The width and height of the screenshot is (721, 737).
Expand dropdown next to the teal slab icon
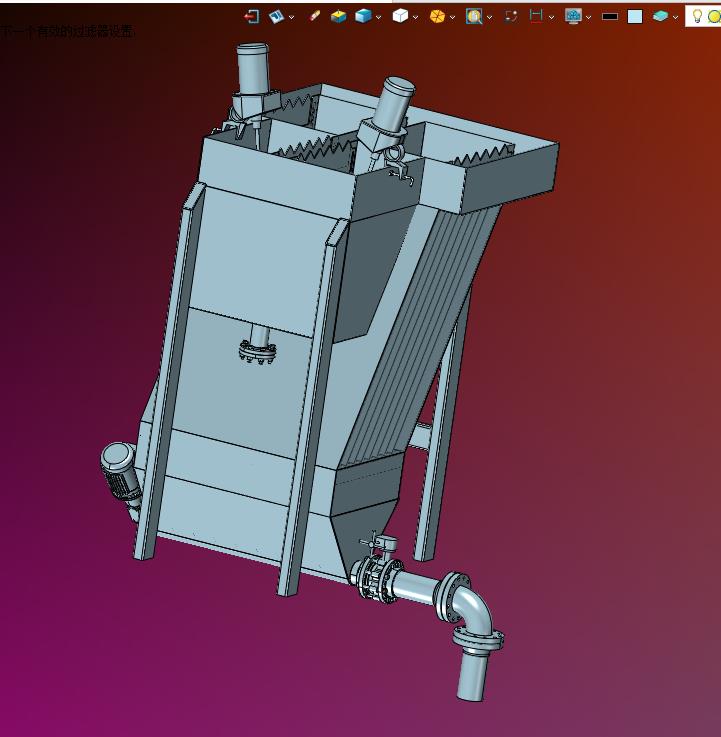coord(675,17)
